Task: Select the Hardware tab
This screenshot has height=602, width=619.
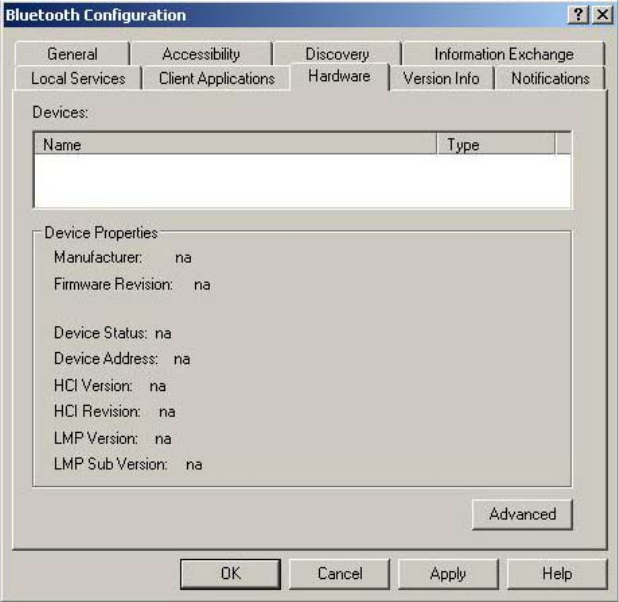Action: (x=340, y=76)
